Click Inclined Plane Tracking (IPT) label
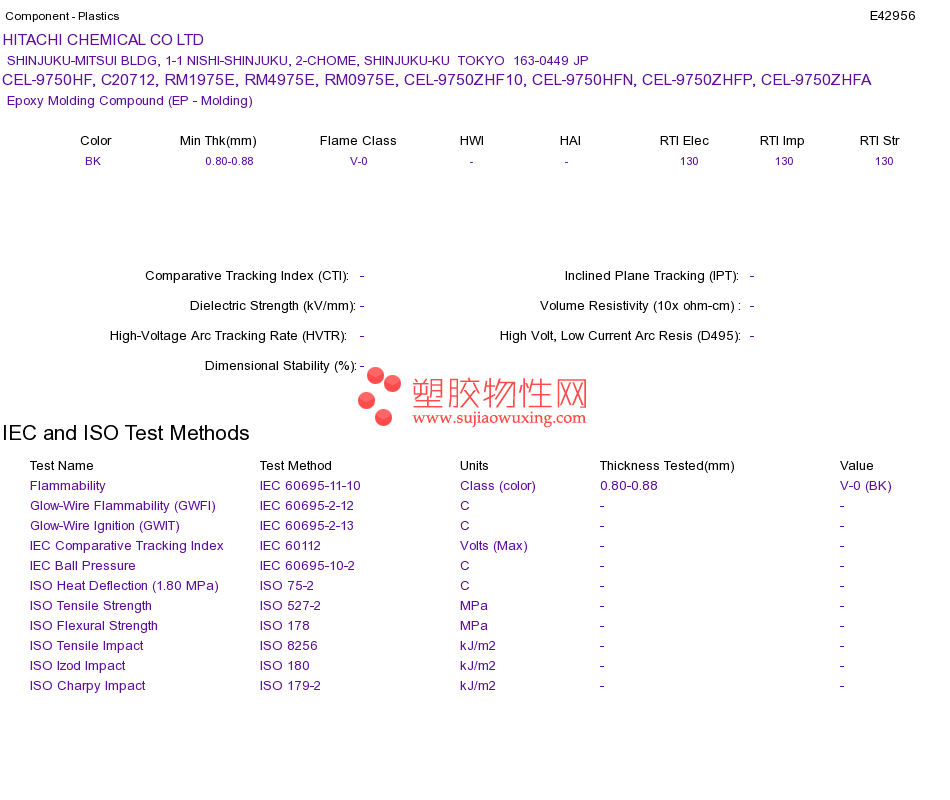This screenshot has width=950, height=800. [652, 276]
